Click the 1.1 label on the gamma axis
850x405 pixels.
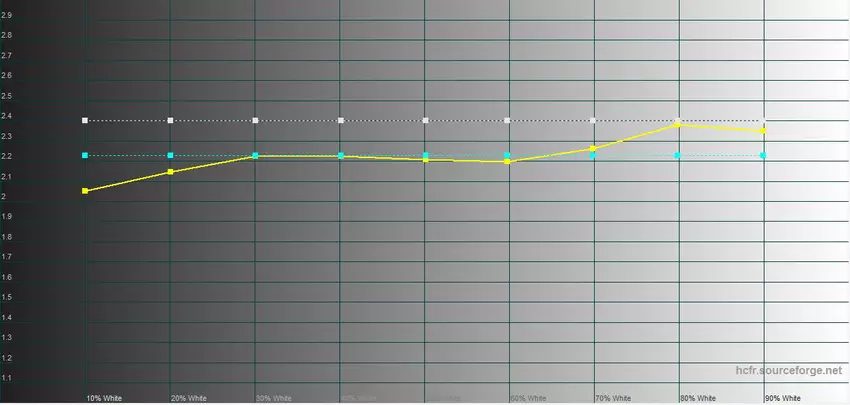coord(7,377)
